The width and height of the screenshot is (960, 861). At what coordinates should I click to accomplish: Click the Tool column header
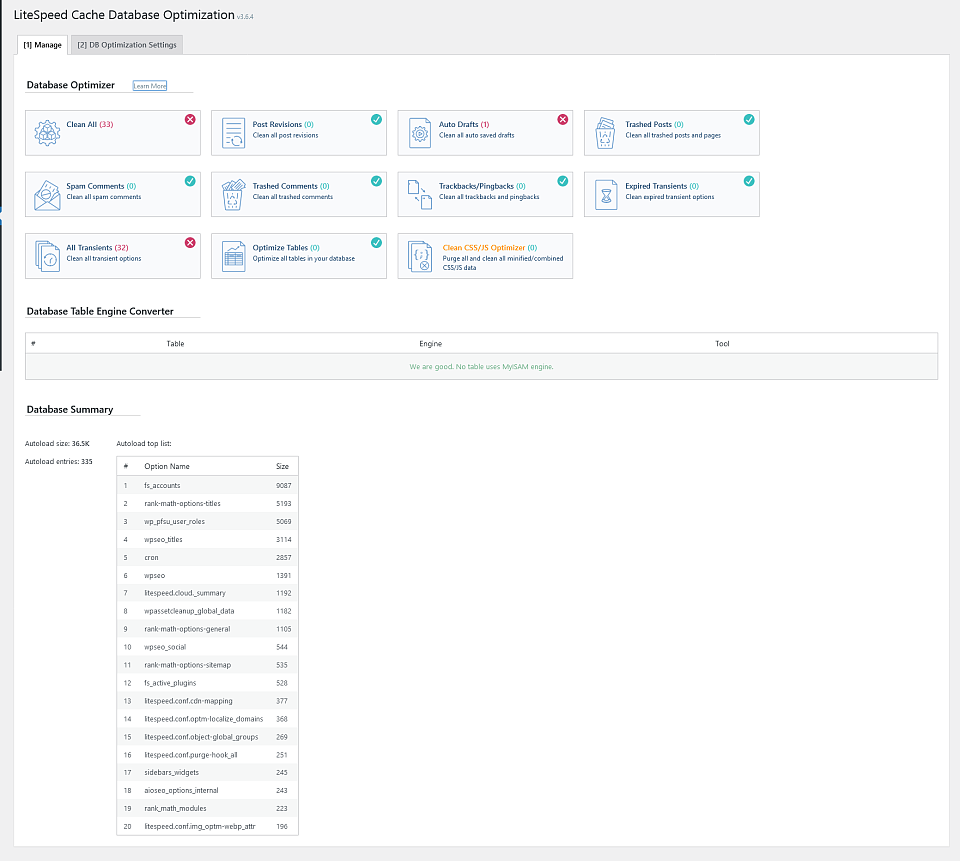[722, 344]
